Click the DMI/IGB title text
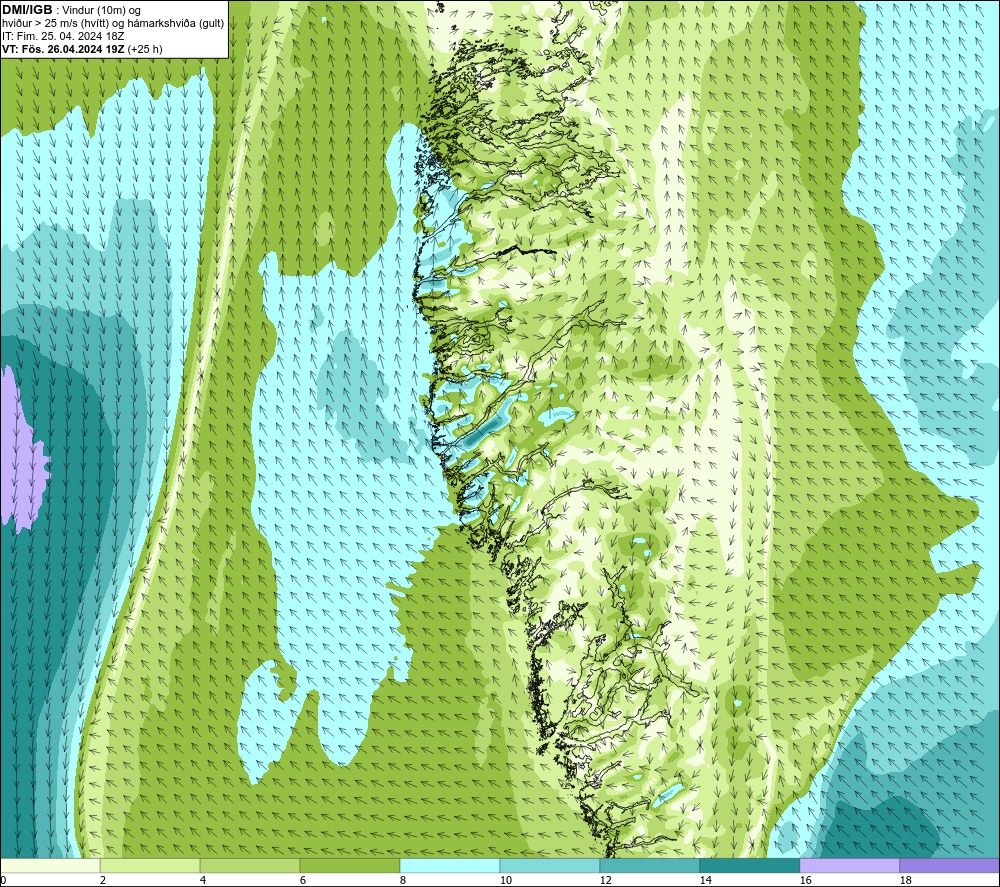Image resolution: width=1000 pixels, height=887 pixels. (x=27, y=10)
